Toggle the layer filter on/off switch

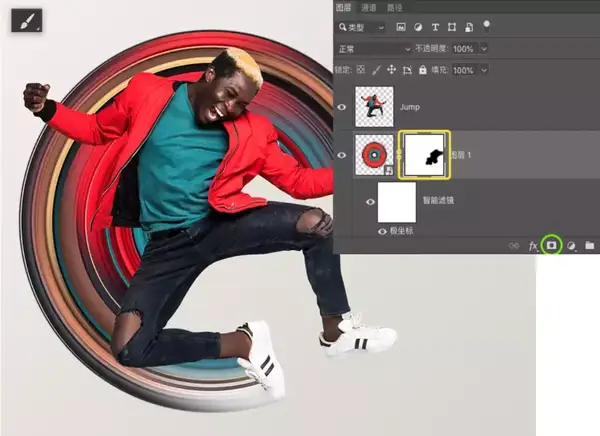click(487, 26)
